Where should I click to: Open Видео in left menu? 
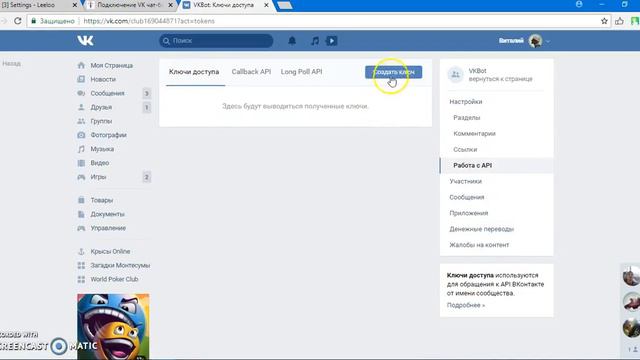(x=100, y=163)
